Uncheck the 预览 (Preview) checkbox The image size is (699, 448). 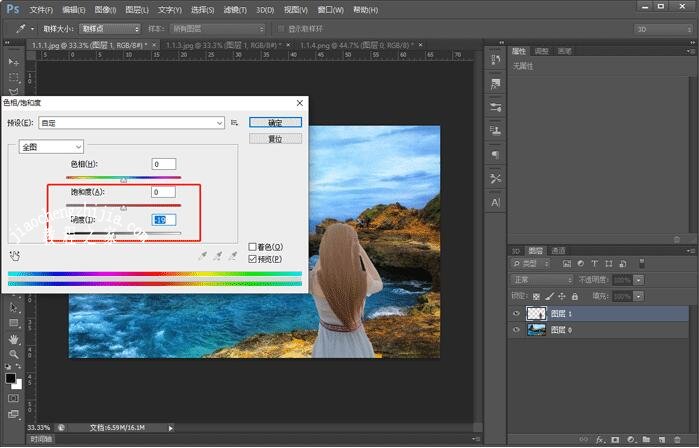253,258
